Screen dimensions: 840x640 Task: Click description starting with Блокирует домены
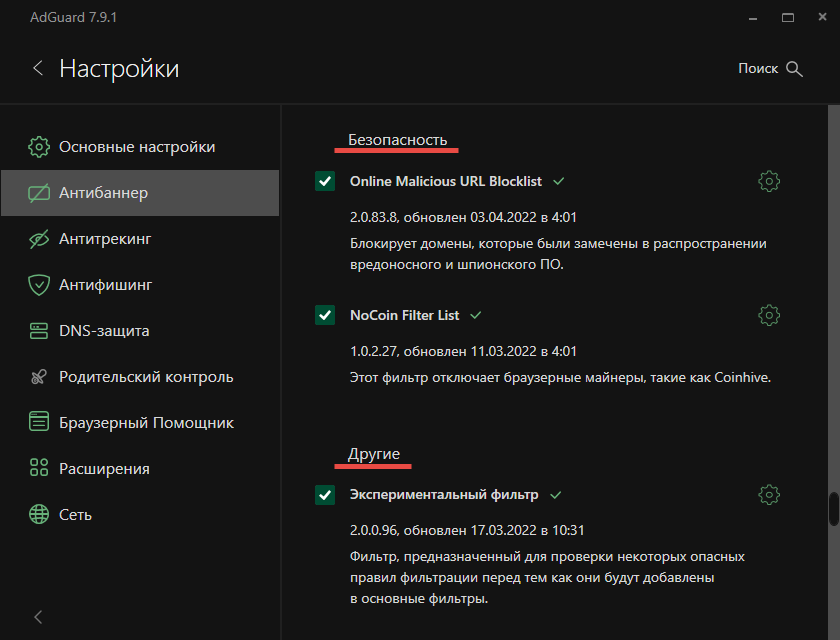[558, 254]
